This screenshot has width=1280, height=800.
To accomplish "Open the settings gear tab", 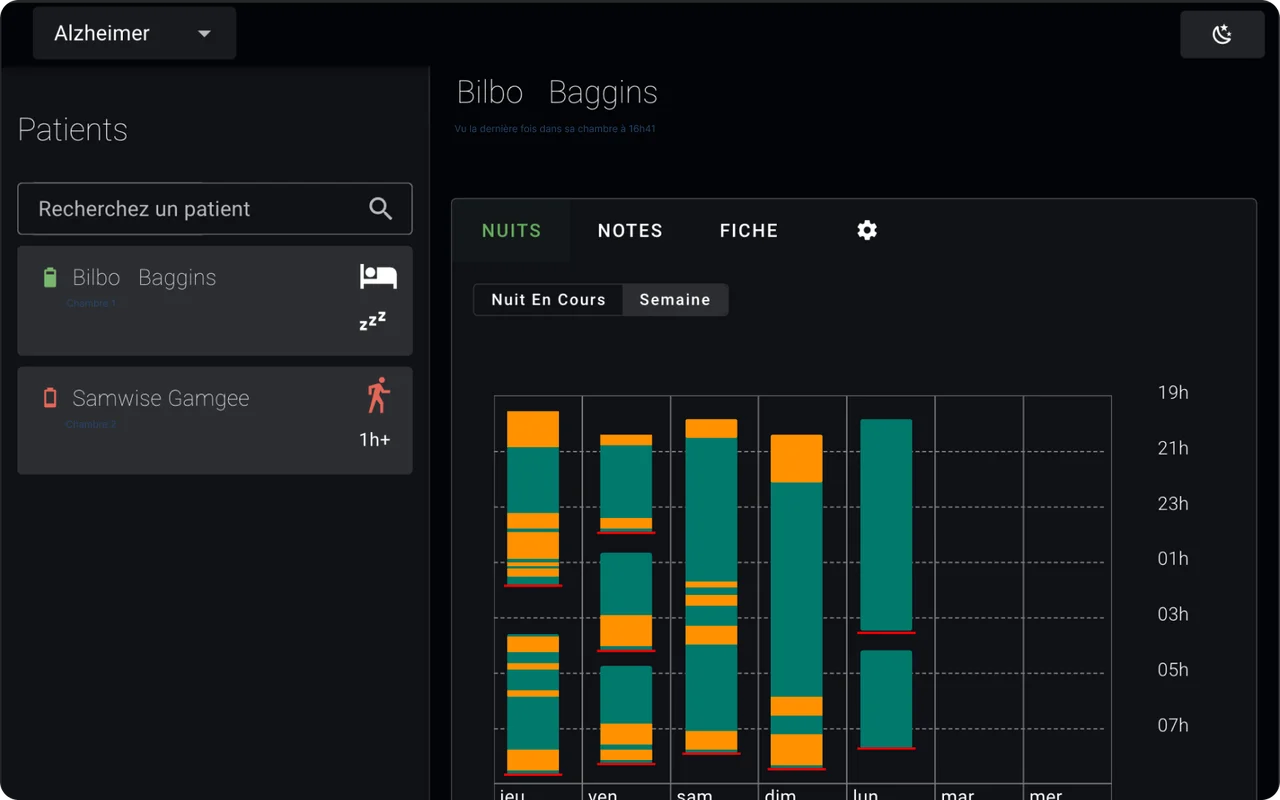I will tap(867, 231).
